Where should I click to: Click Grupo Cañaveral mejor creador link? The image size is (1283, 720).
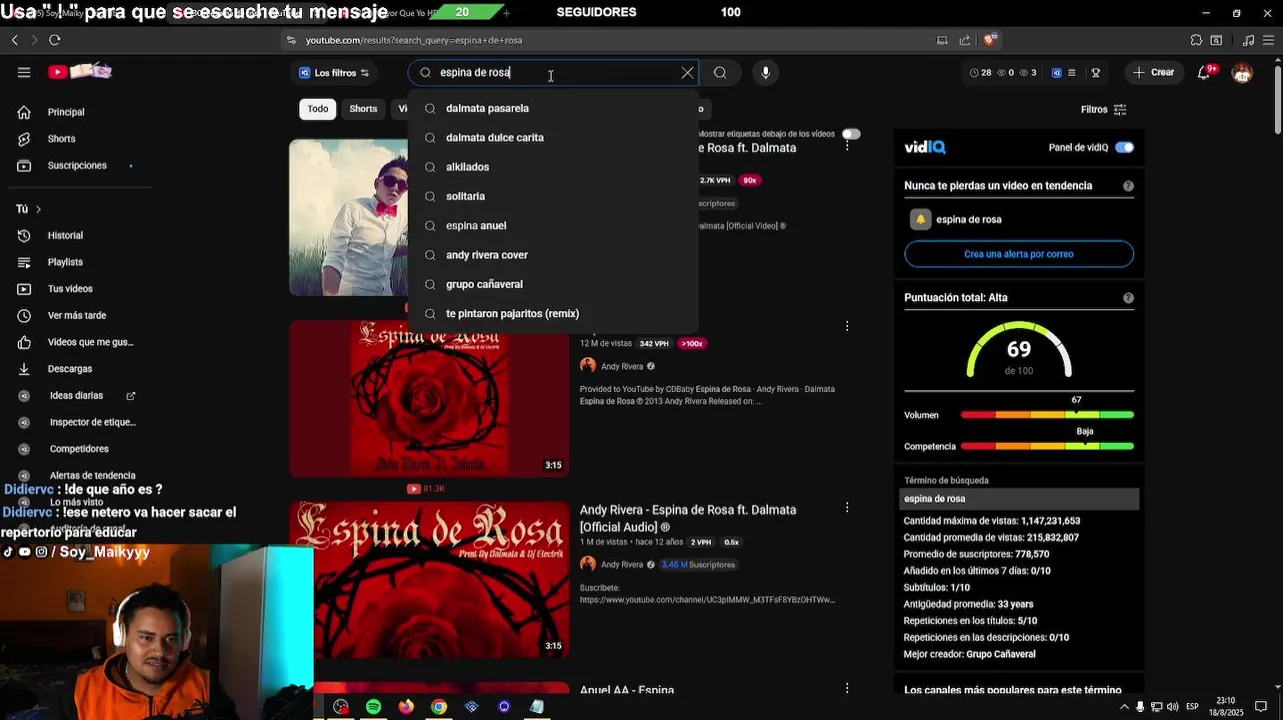point(1001,654)
